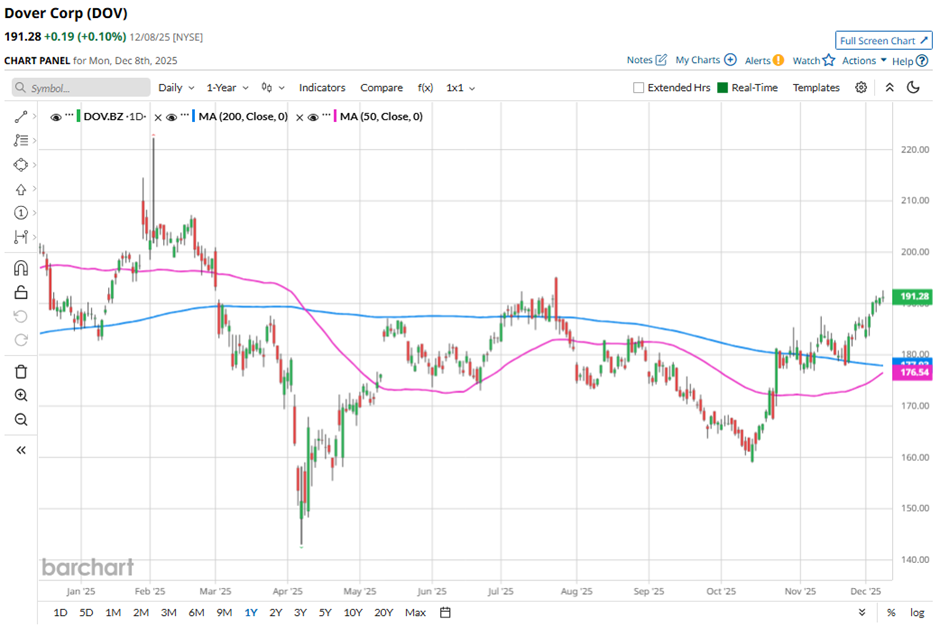Select the 6M time range
Viewport: 940px width, 627px height.
[x=196, y=612]
